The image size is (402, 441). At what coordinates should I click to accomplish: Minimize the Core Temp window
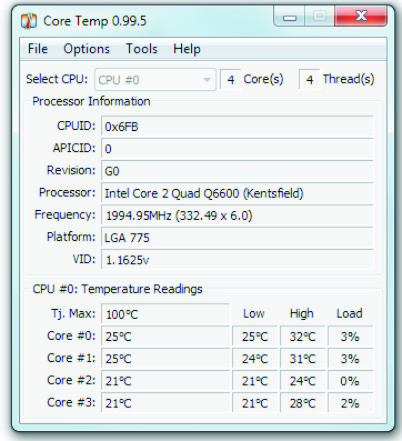pyautogui.click(x=289, y=17)
